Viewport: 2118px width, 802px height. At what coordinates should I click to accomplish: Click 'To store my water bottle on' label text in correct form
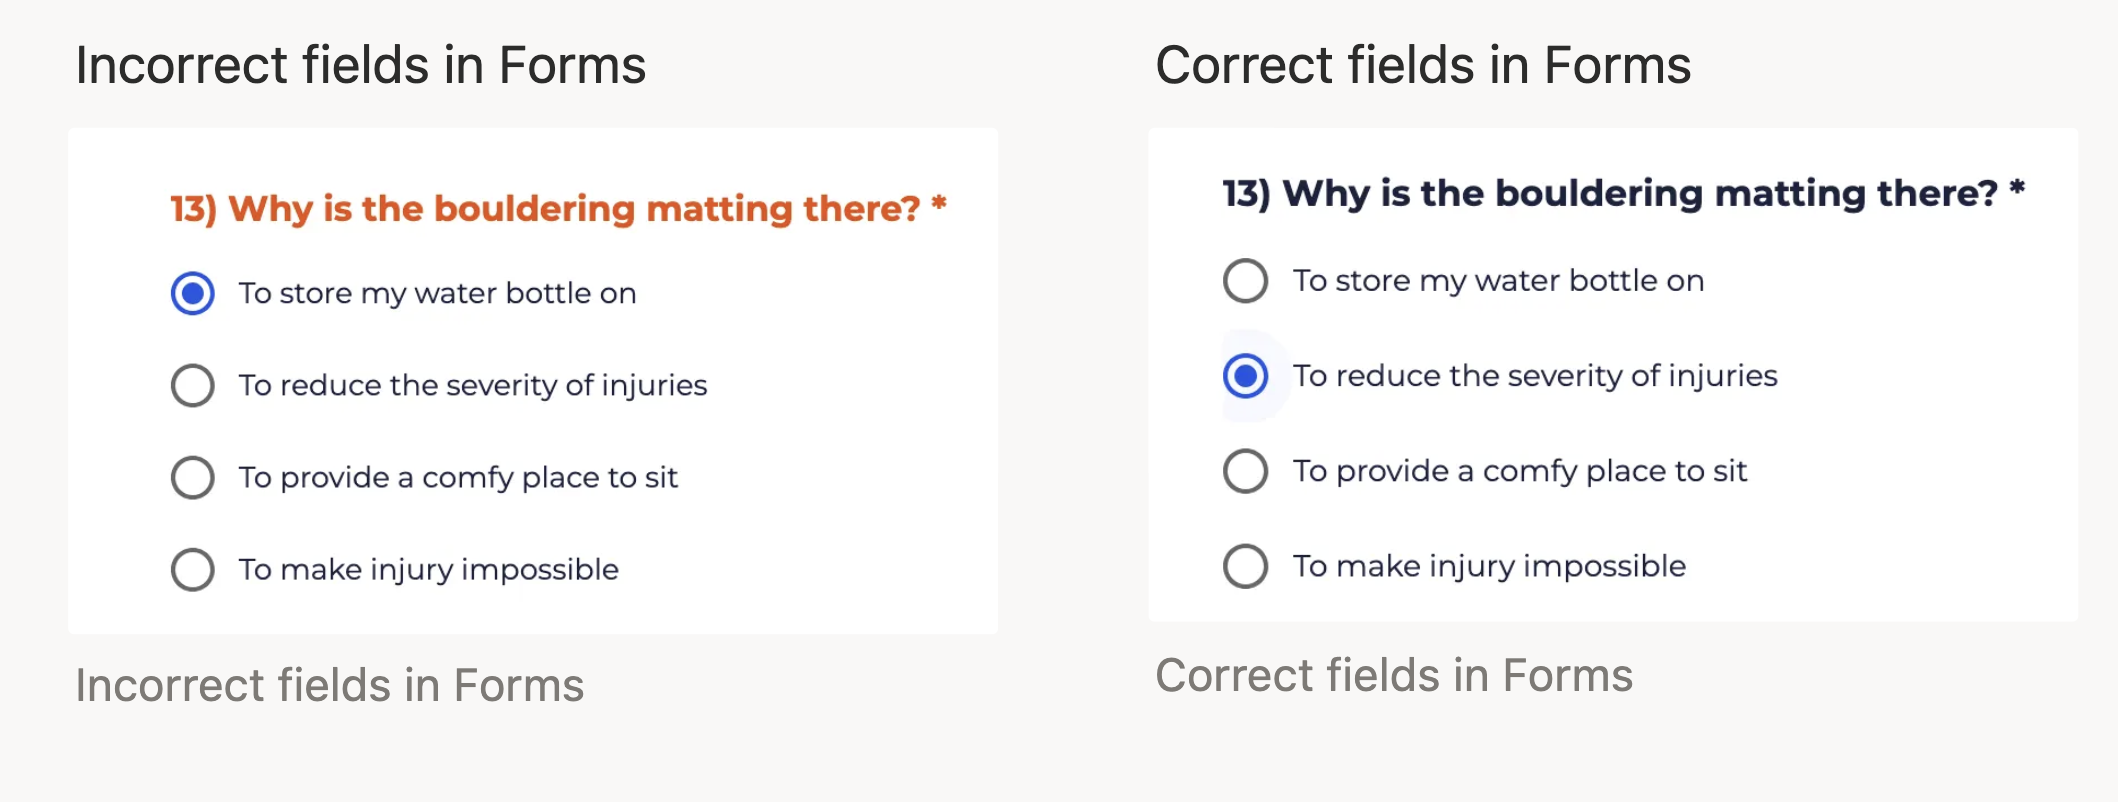click(1498, 281)
